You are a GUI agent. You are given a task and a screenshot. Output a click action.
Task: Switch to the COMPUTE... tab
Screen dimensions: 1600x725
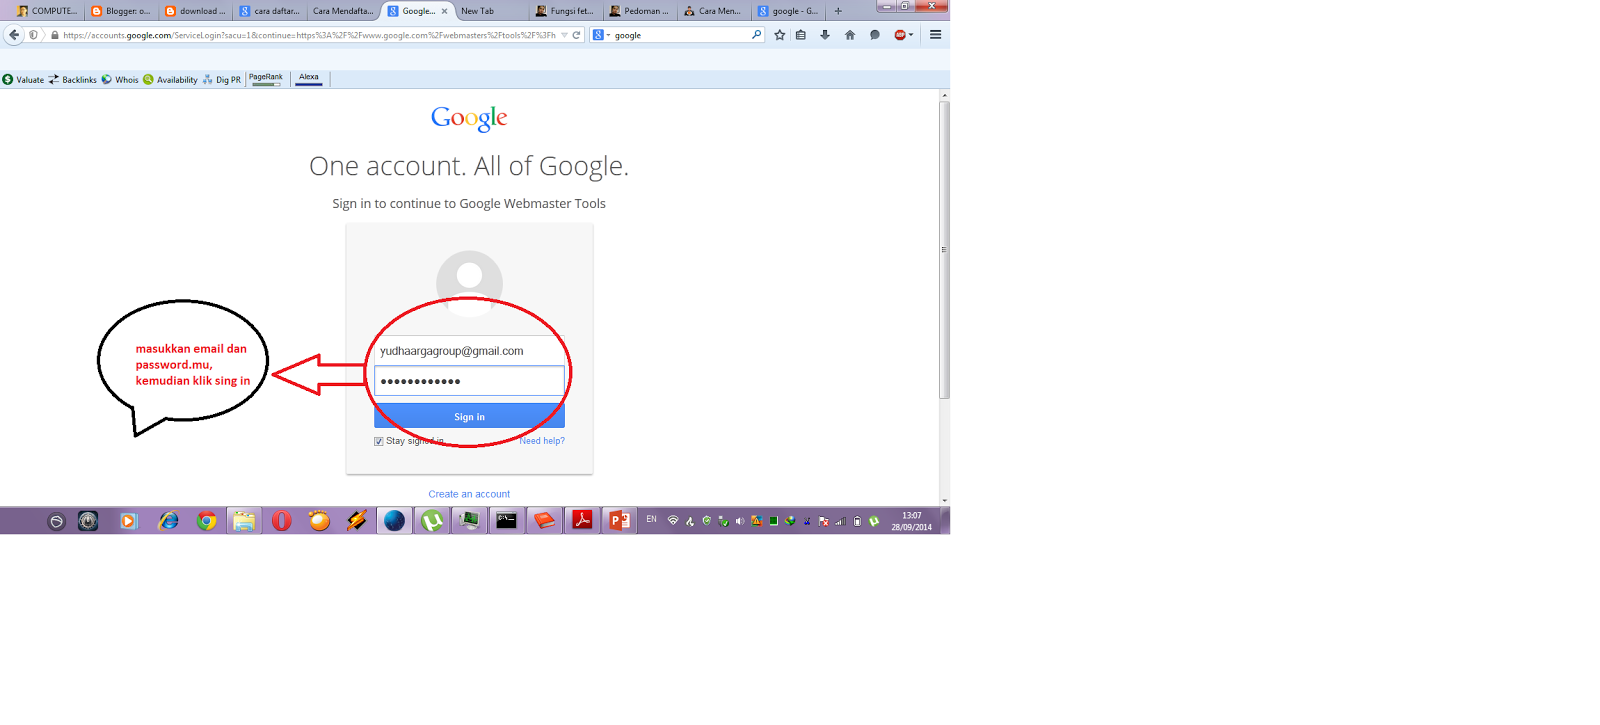pyautogui.click(x=47, y=11)
